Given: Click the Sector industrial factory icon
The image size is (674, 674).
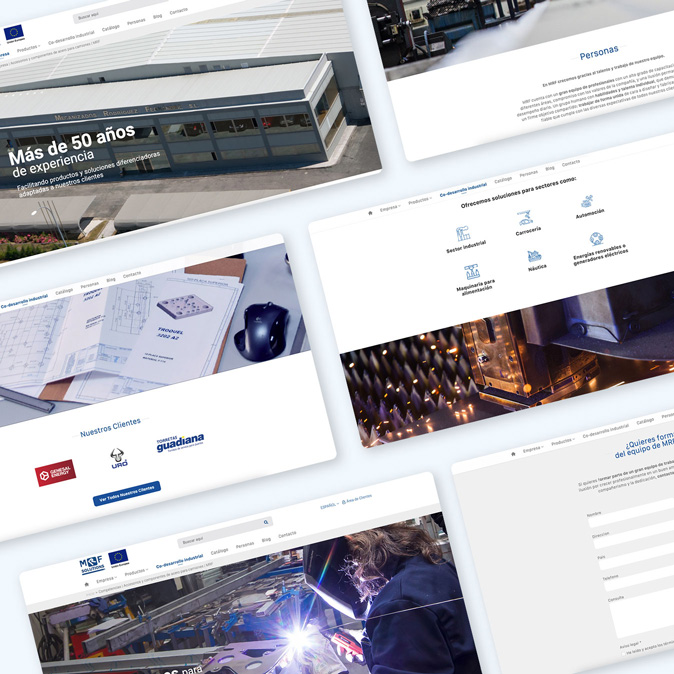Looking at the screenshot, I should [x=463, y=234].
